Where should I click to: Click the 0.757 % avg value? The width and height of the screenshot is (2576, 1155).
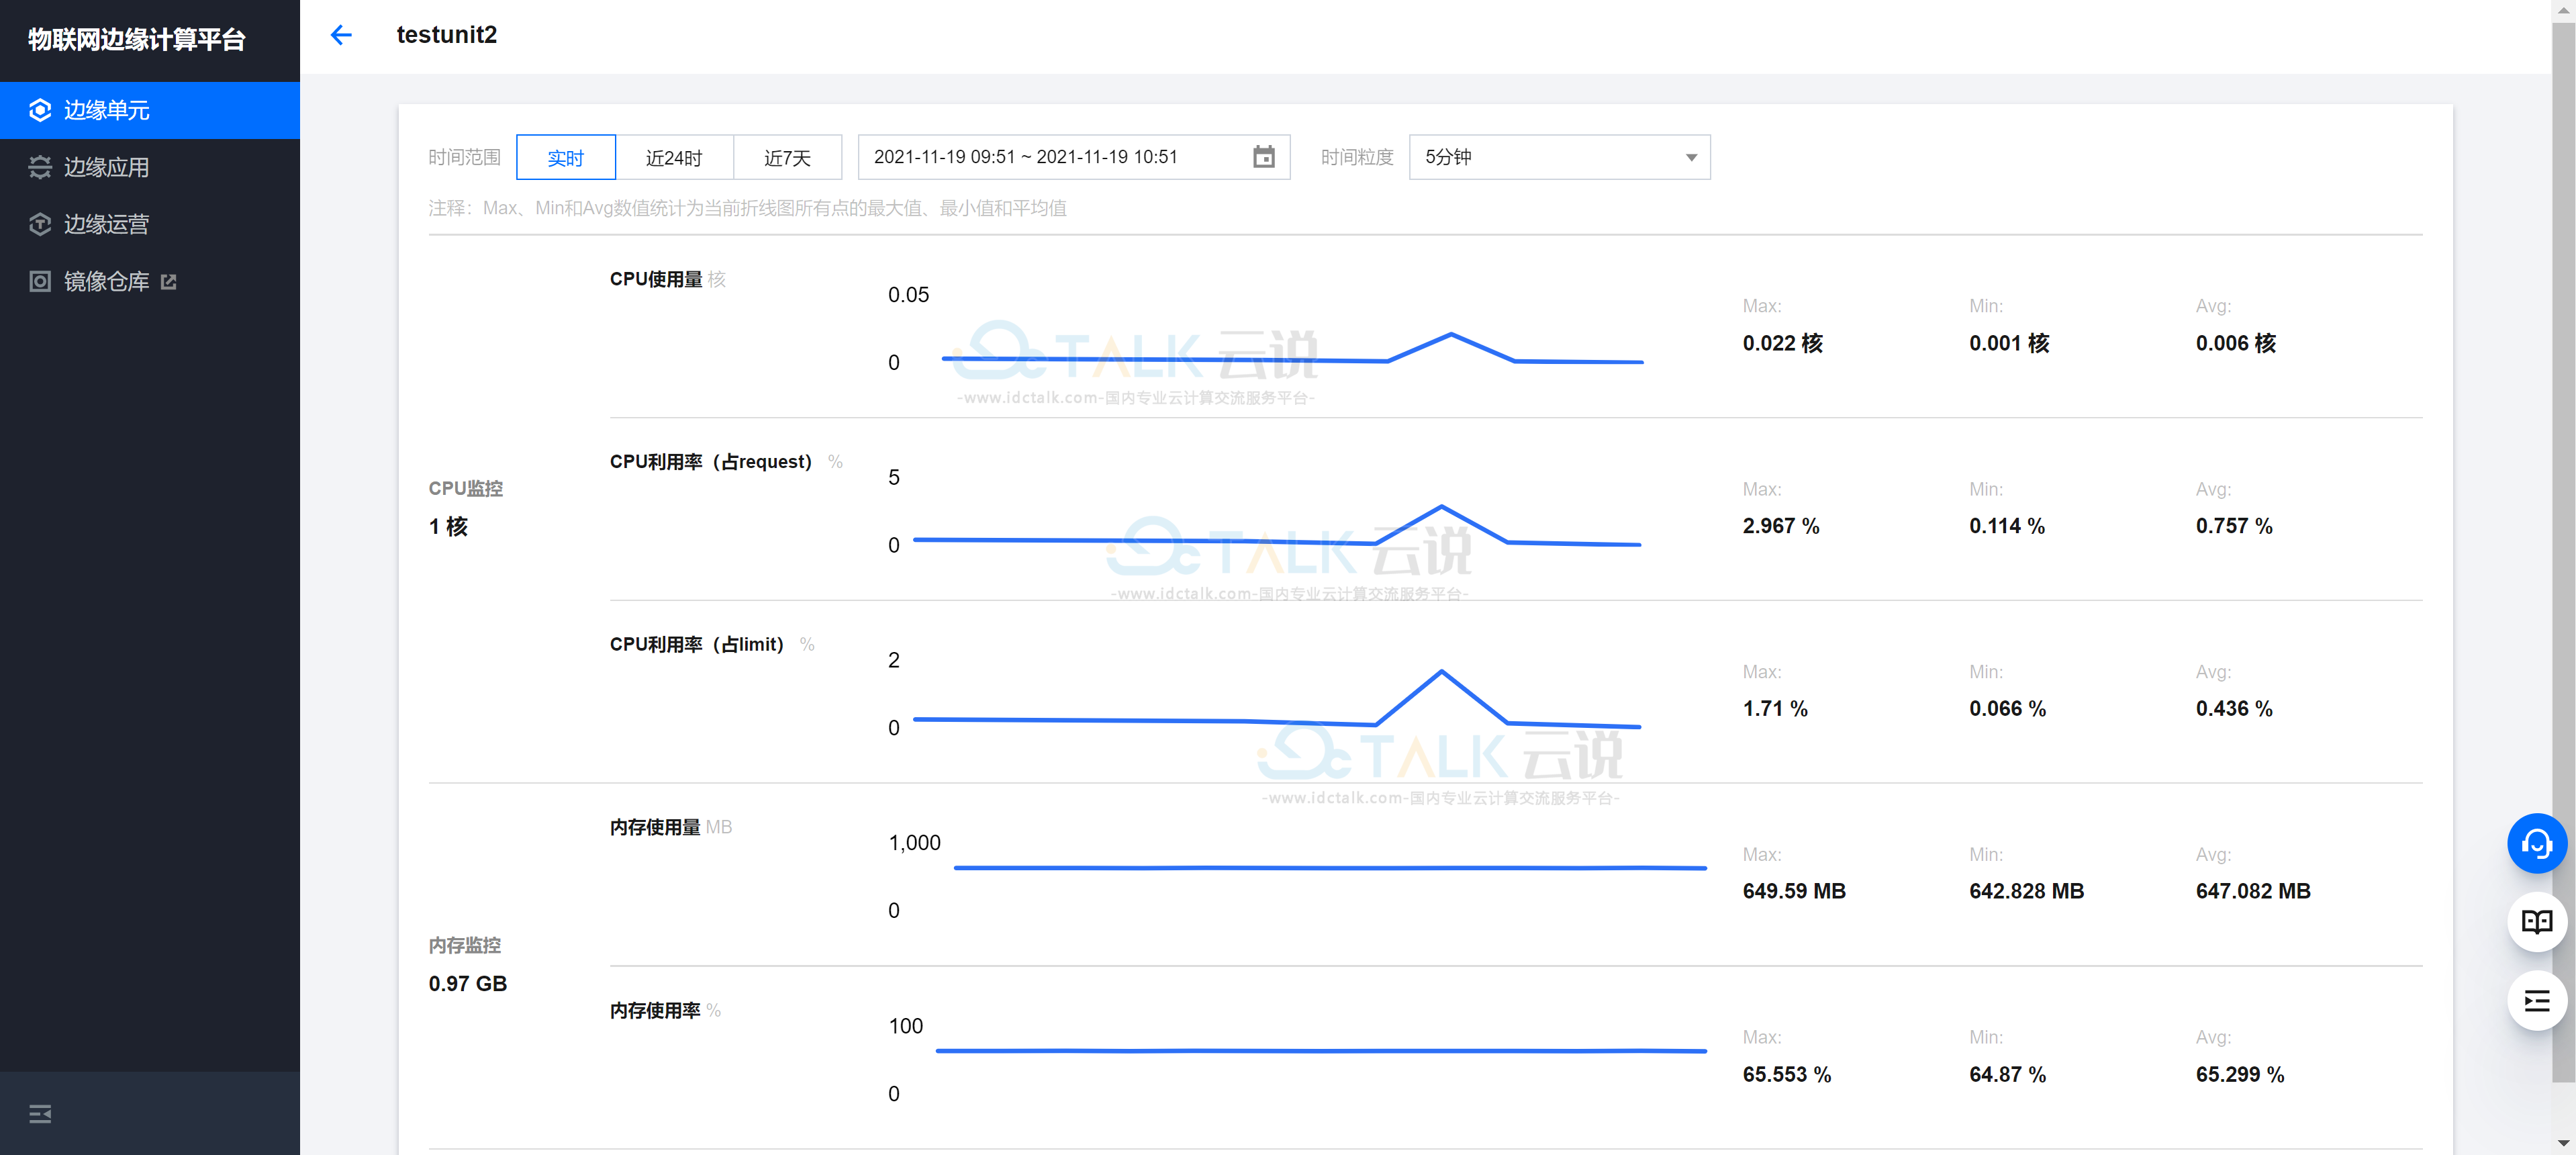coord(2234,526)
